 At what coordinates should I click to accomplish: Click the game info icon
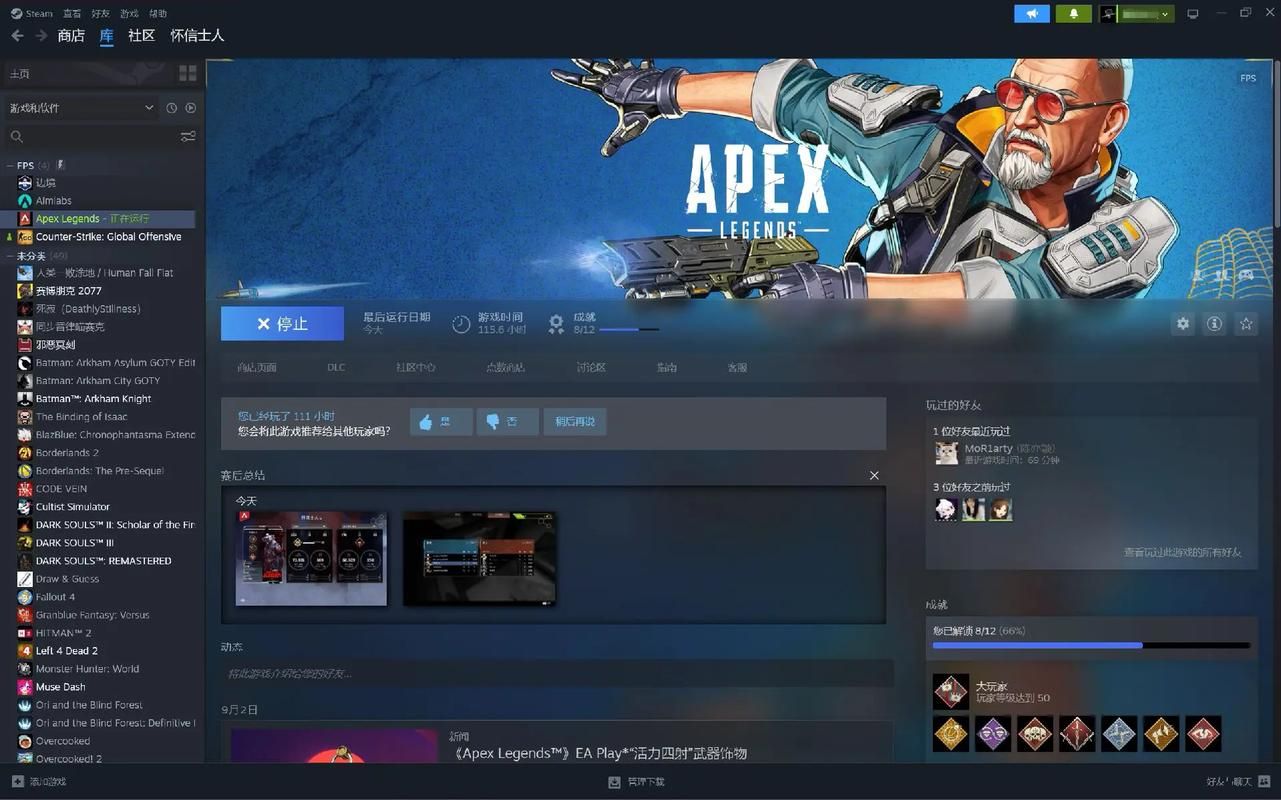point(1214,324)
